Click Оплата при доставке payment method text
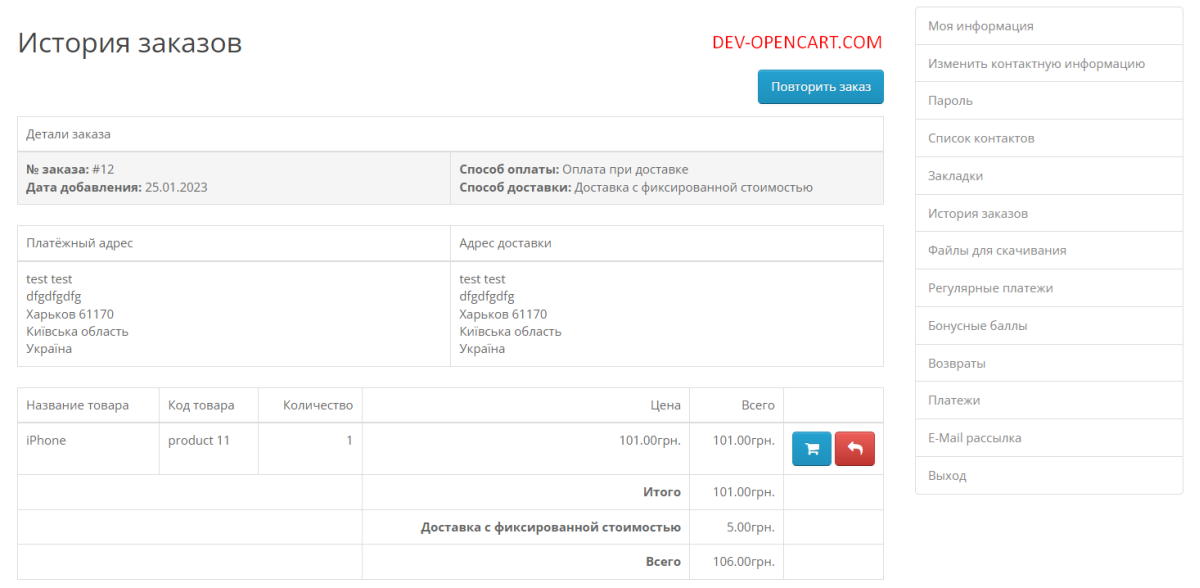The image size is (1200, 588). click(x=625, y=169)
